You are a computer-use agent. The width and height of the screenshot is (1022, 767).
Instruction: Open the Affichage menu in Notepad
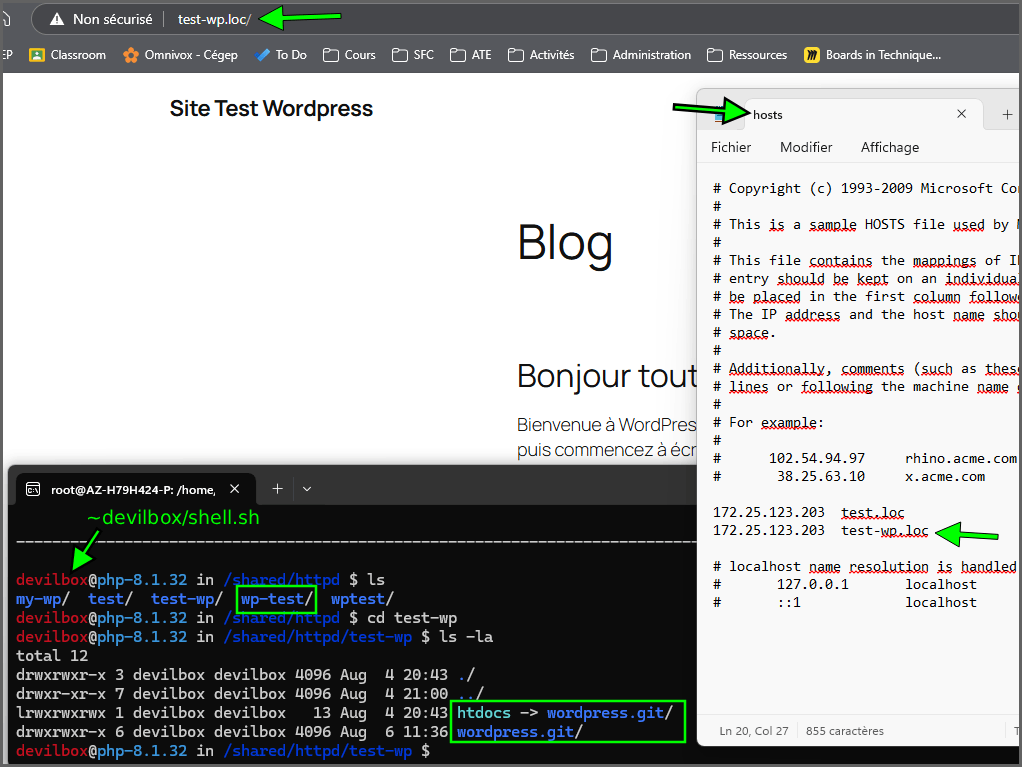pyautogui.click(x=890, y=147)
